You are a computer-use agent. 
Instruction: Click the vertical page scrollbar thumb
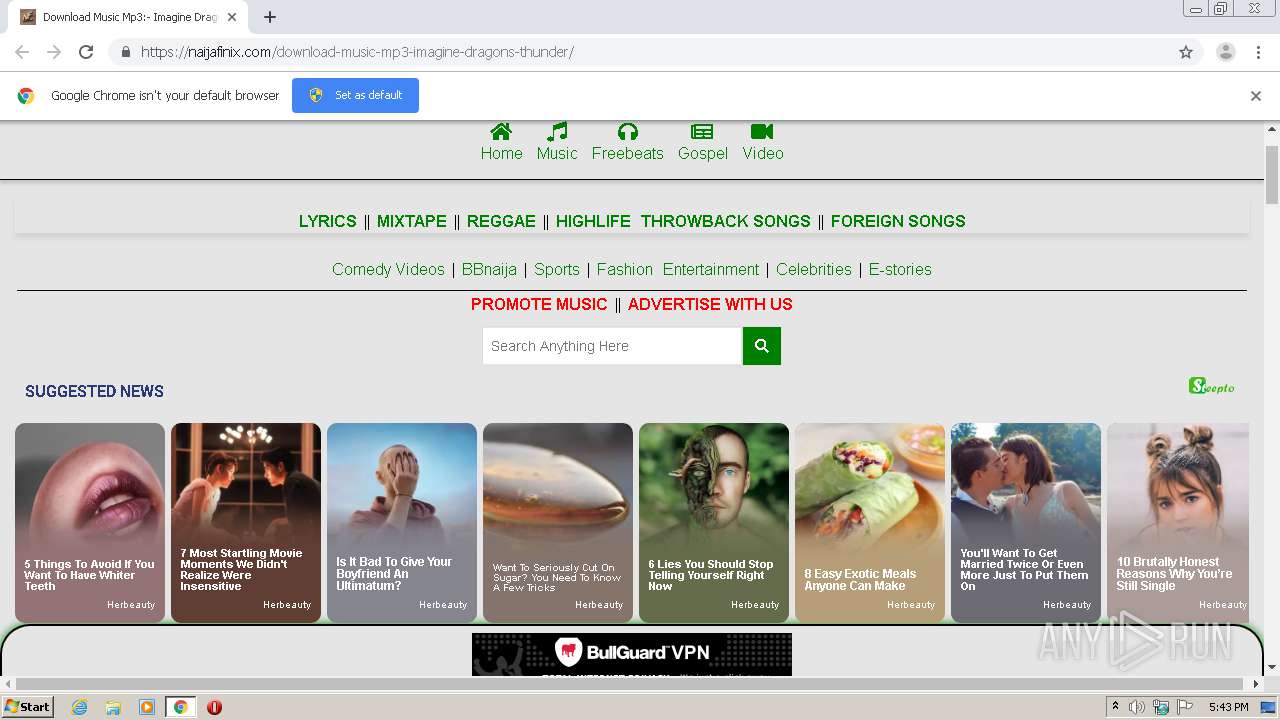click(x=1272, y=174)
